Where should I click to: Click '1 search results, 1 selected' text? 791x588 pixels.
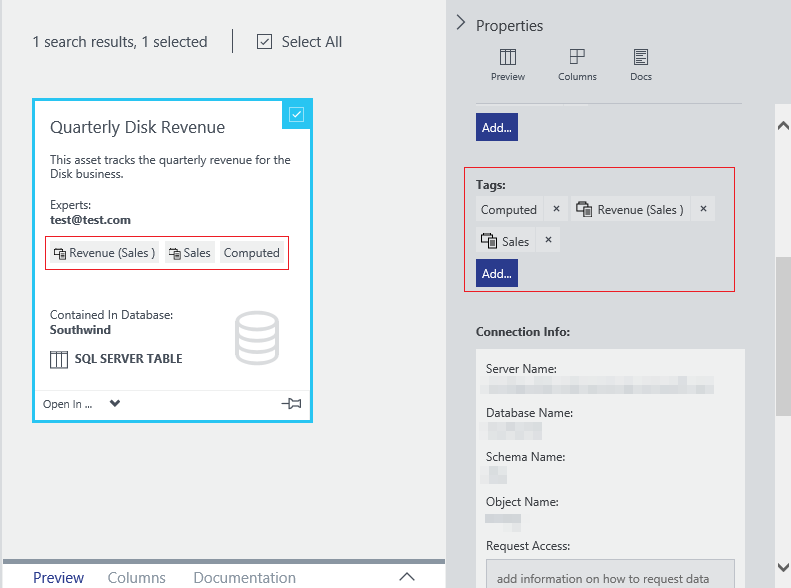coord(120,41)
